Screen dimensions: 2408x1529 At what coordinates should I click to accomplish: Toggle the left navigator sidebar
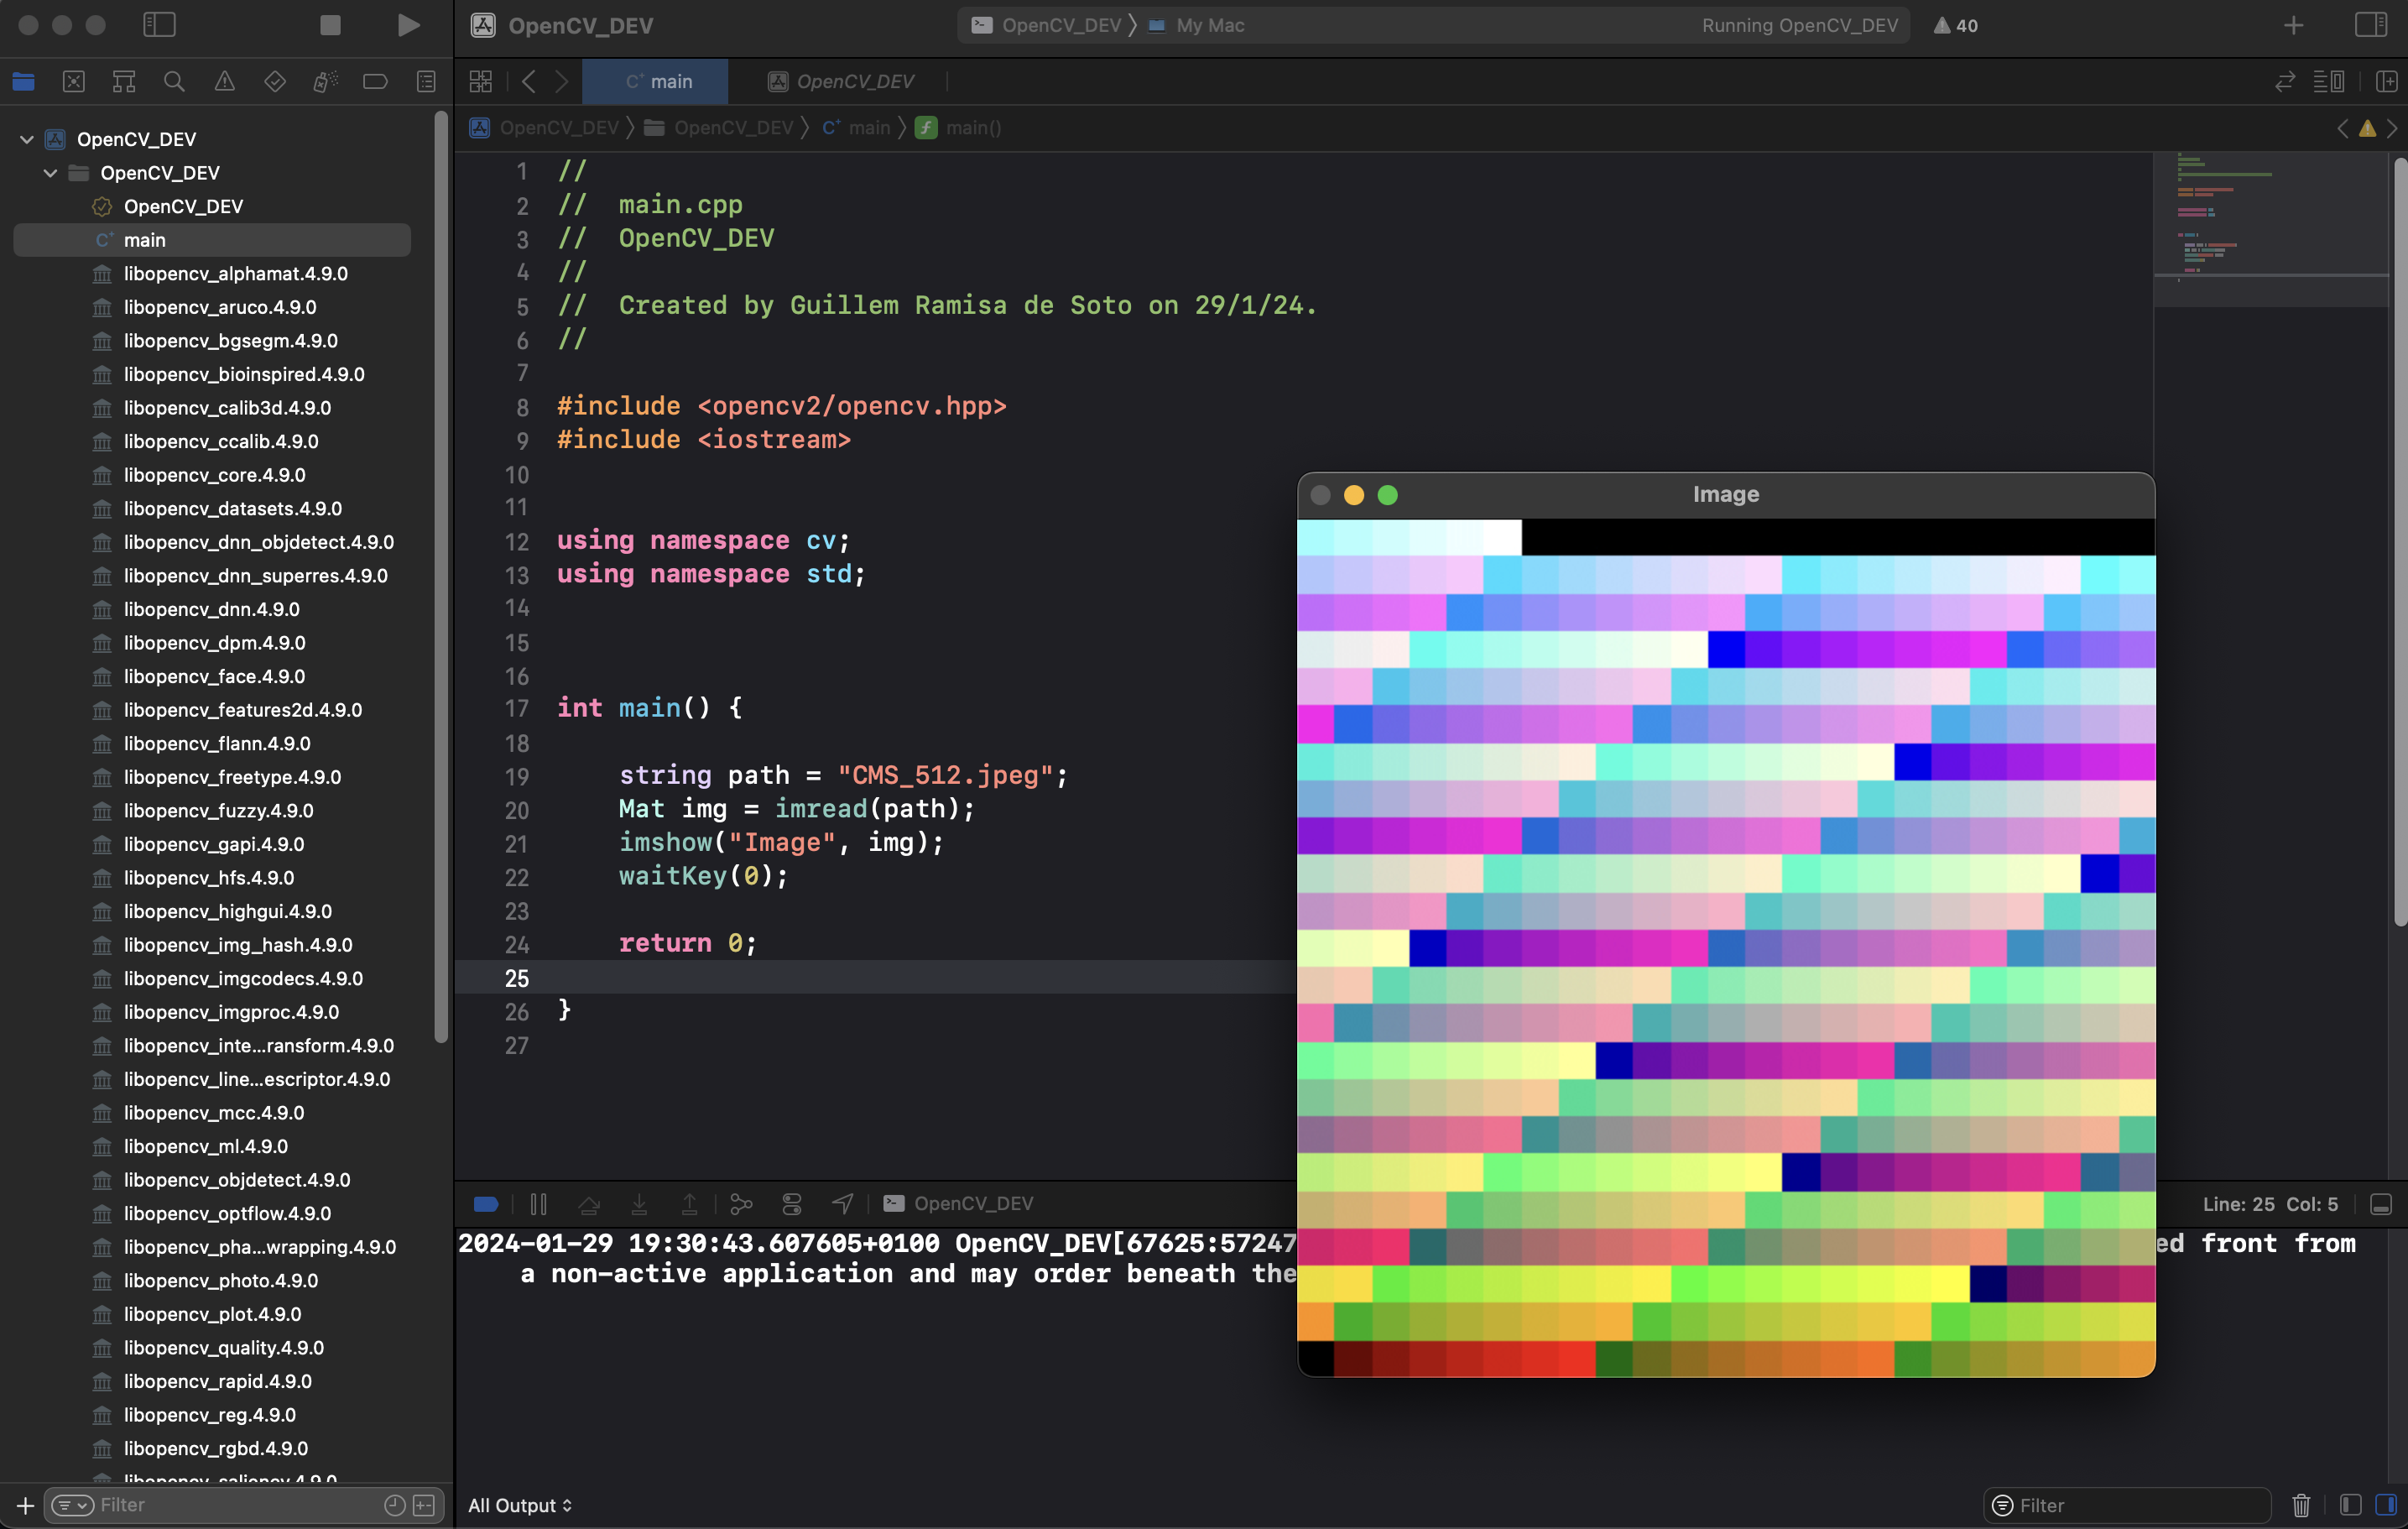pyautogui.click(x=160, y=25)
